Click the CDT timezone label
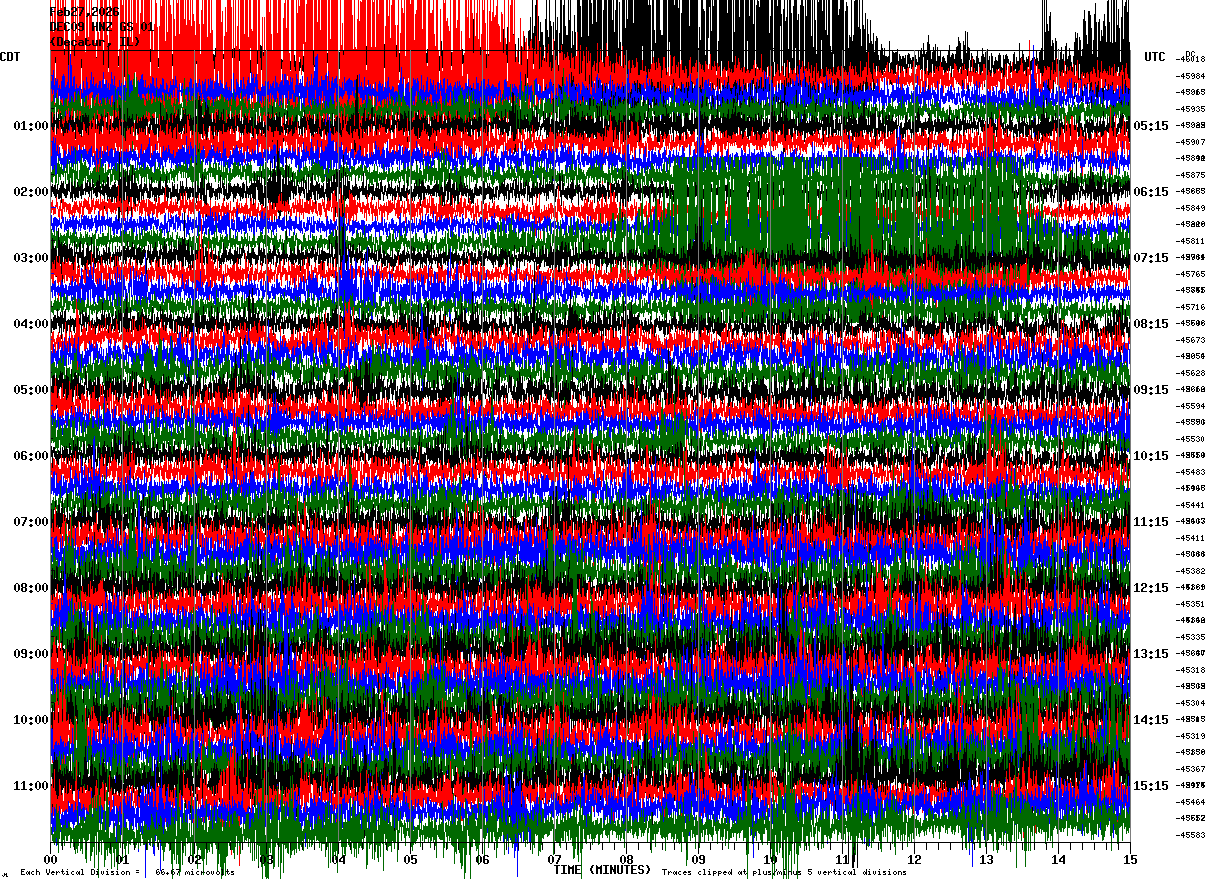Screen dimensions: 1210x886 coord(11,57)
